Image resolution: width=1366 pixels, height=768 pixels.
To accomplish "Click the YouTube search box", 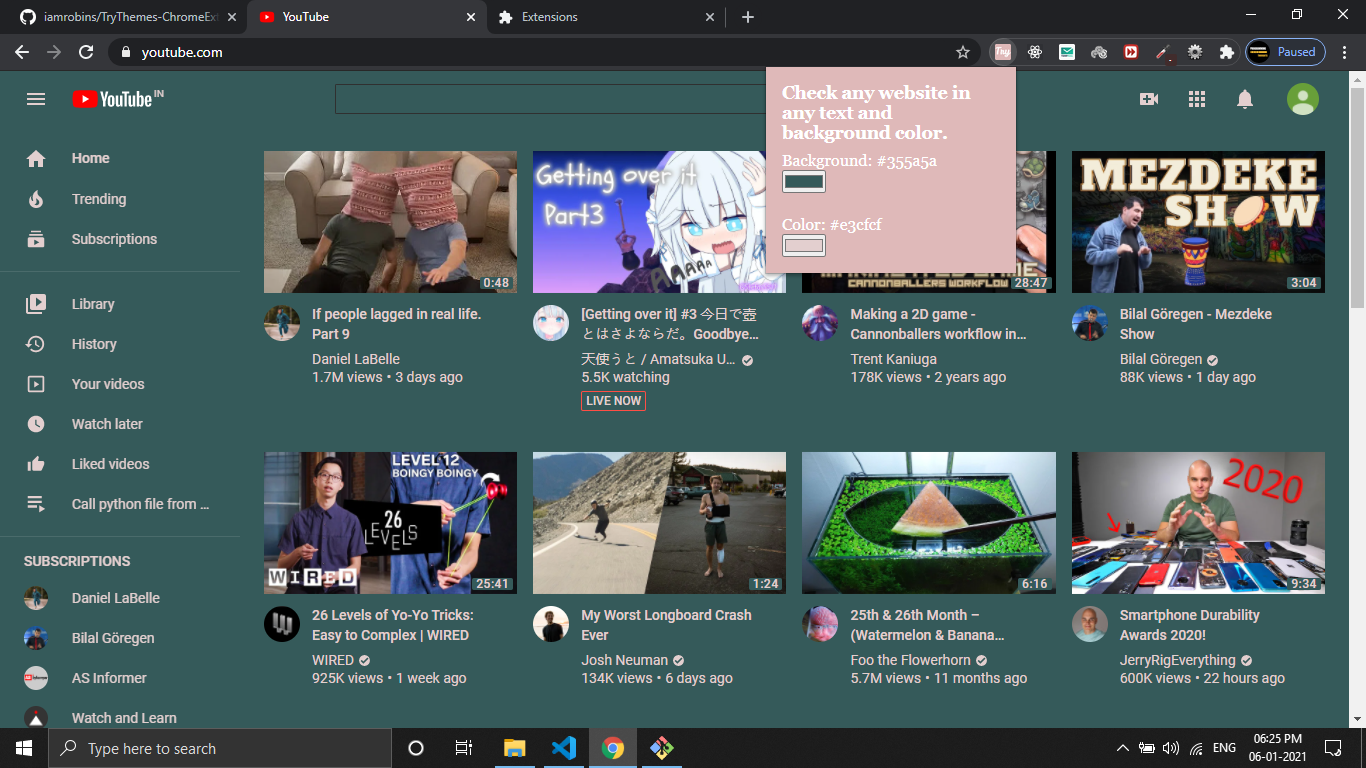I will pyautogui.click(x=550, y=99).
